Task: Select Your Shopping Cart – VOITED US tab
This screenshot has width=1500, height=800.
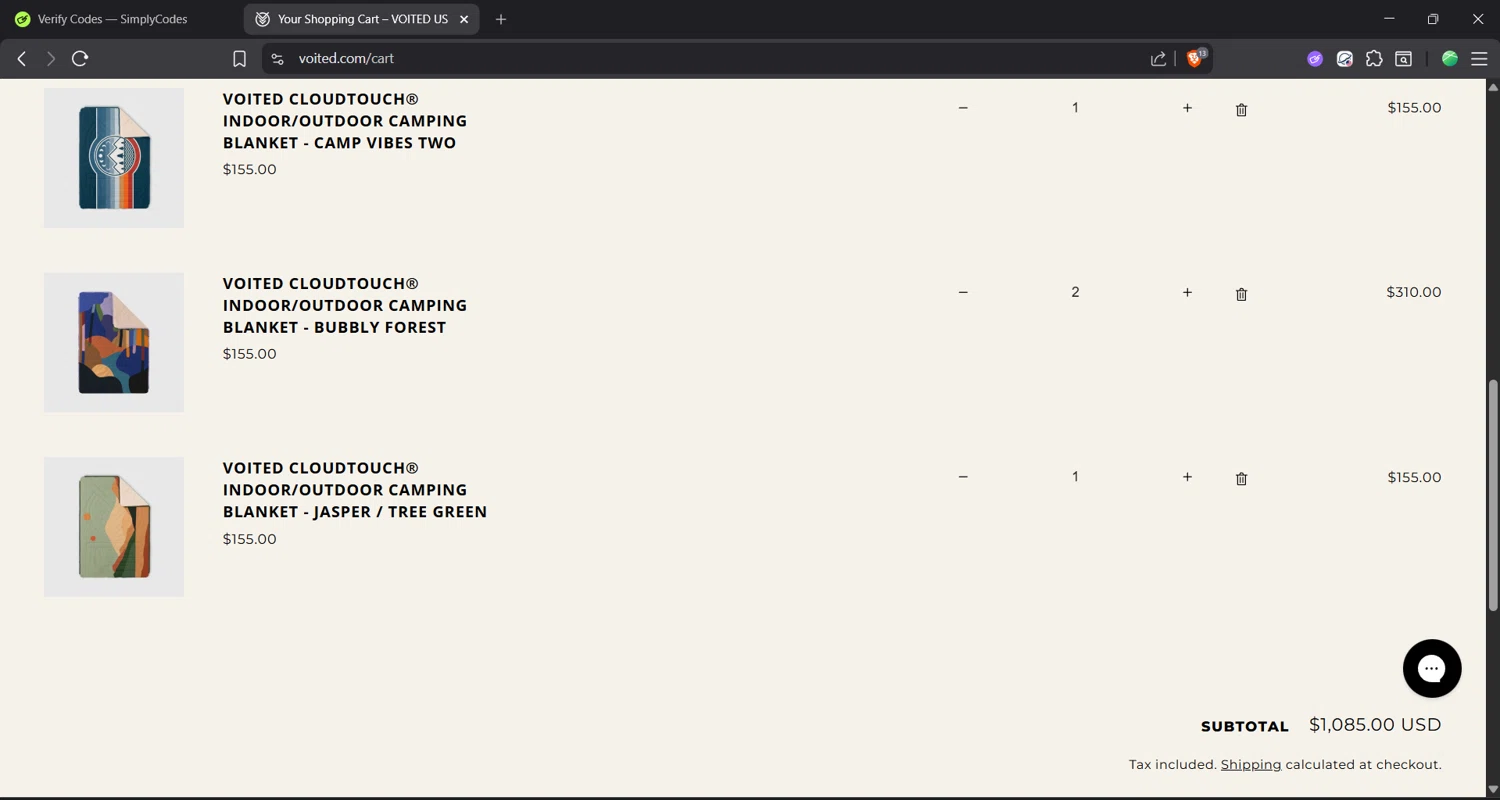Action: click(352, 19)
